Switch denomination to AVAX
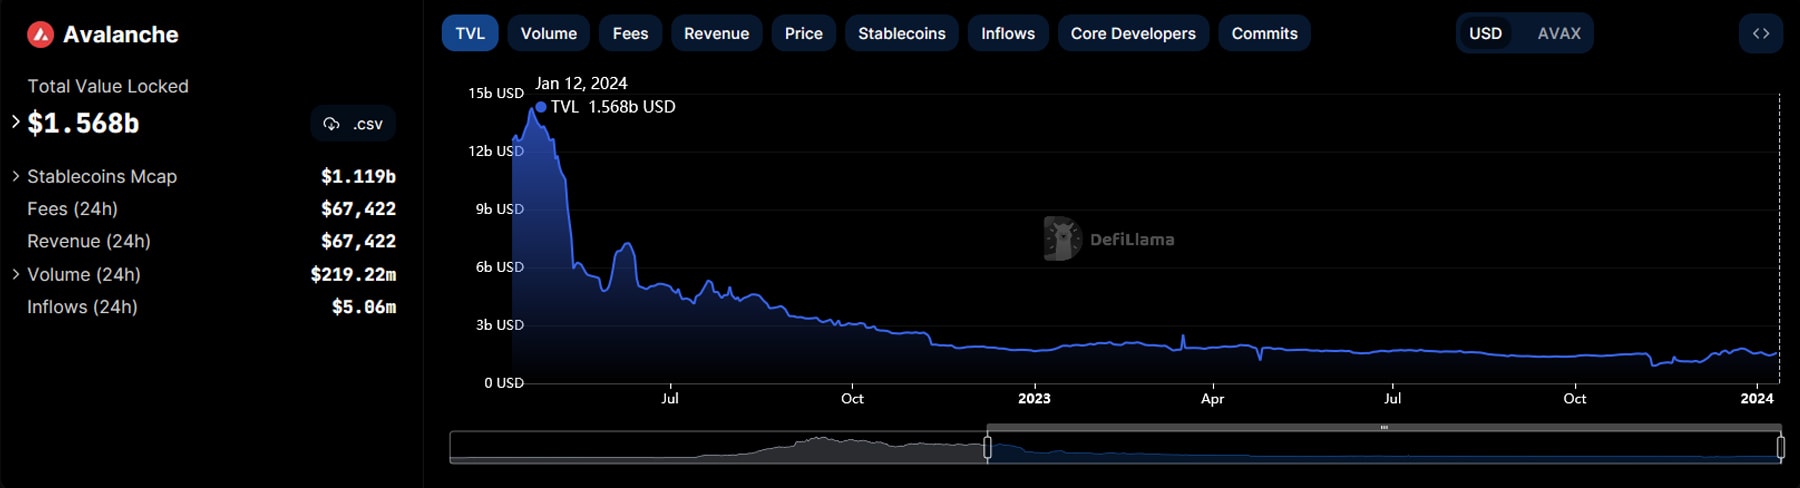Image resolution: width=1800 pixels, height=488 pixels. 1558,33
